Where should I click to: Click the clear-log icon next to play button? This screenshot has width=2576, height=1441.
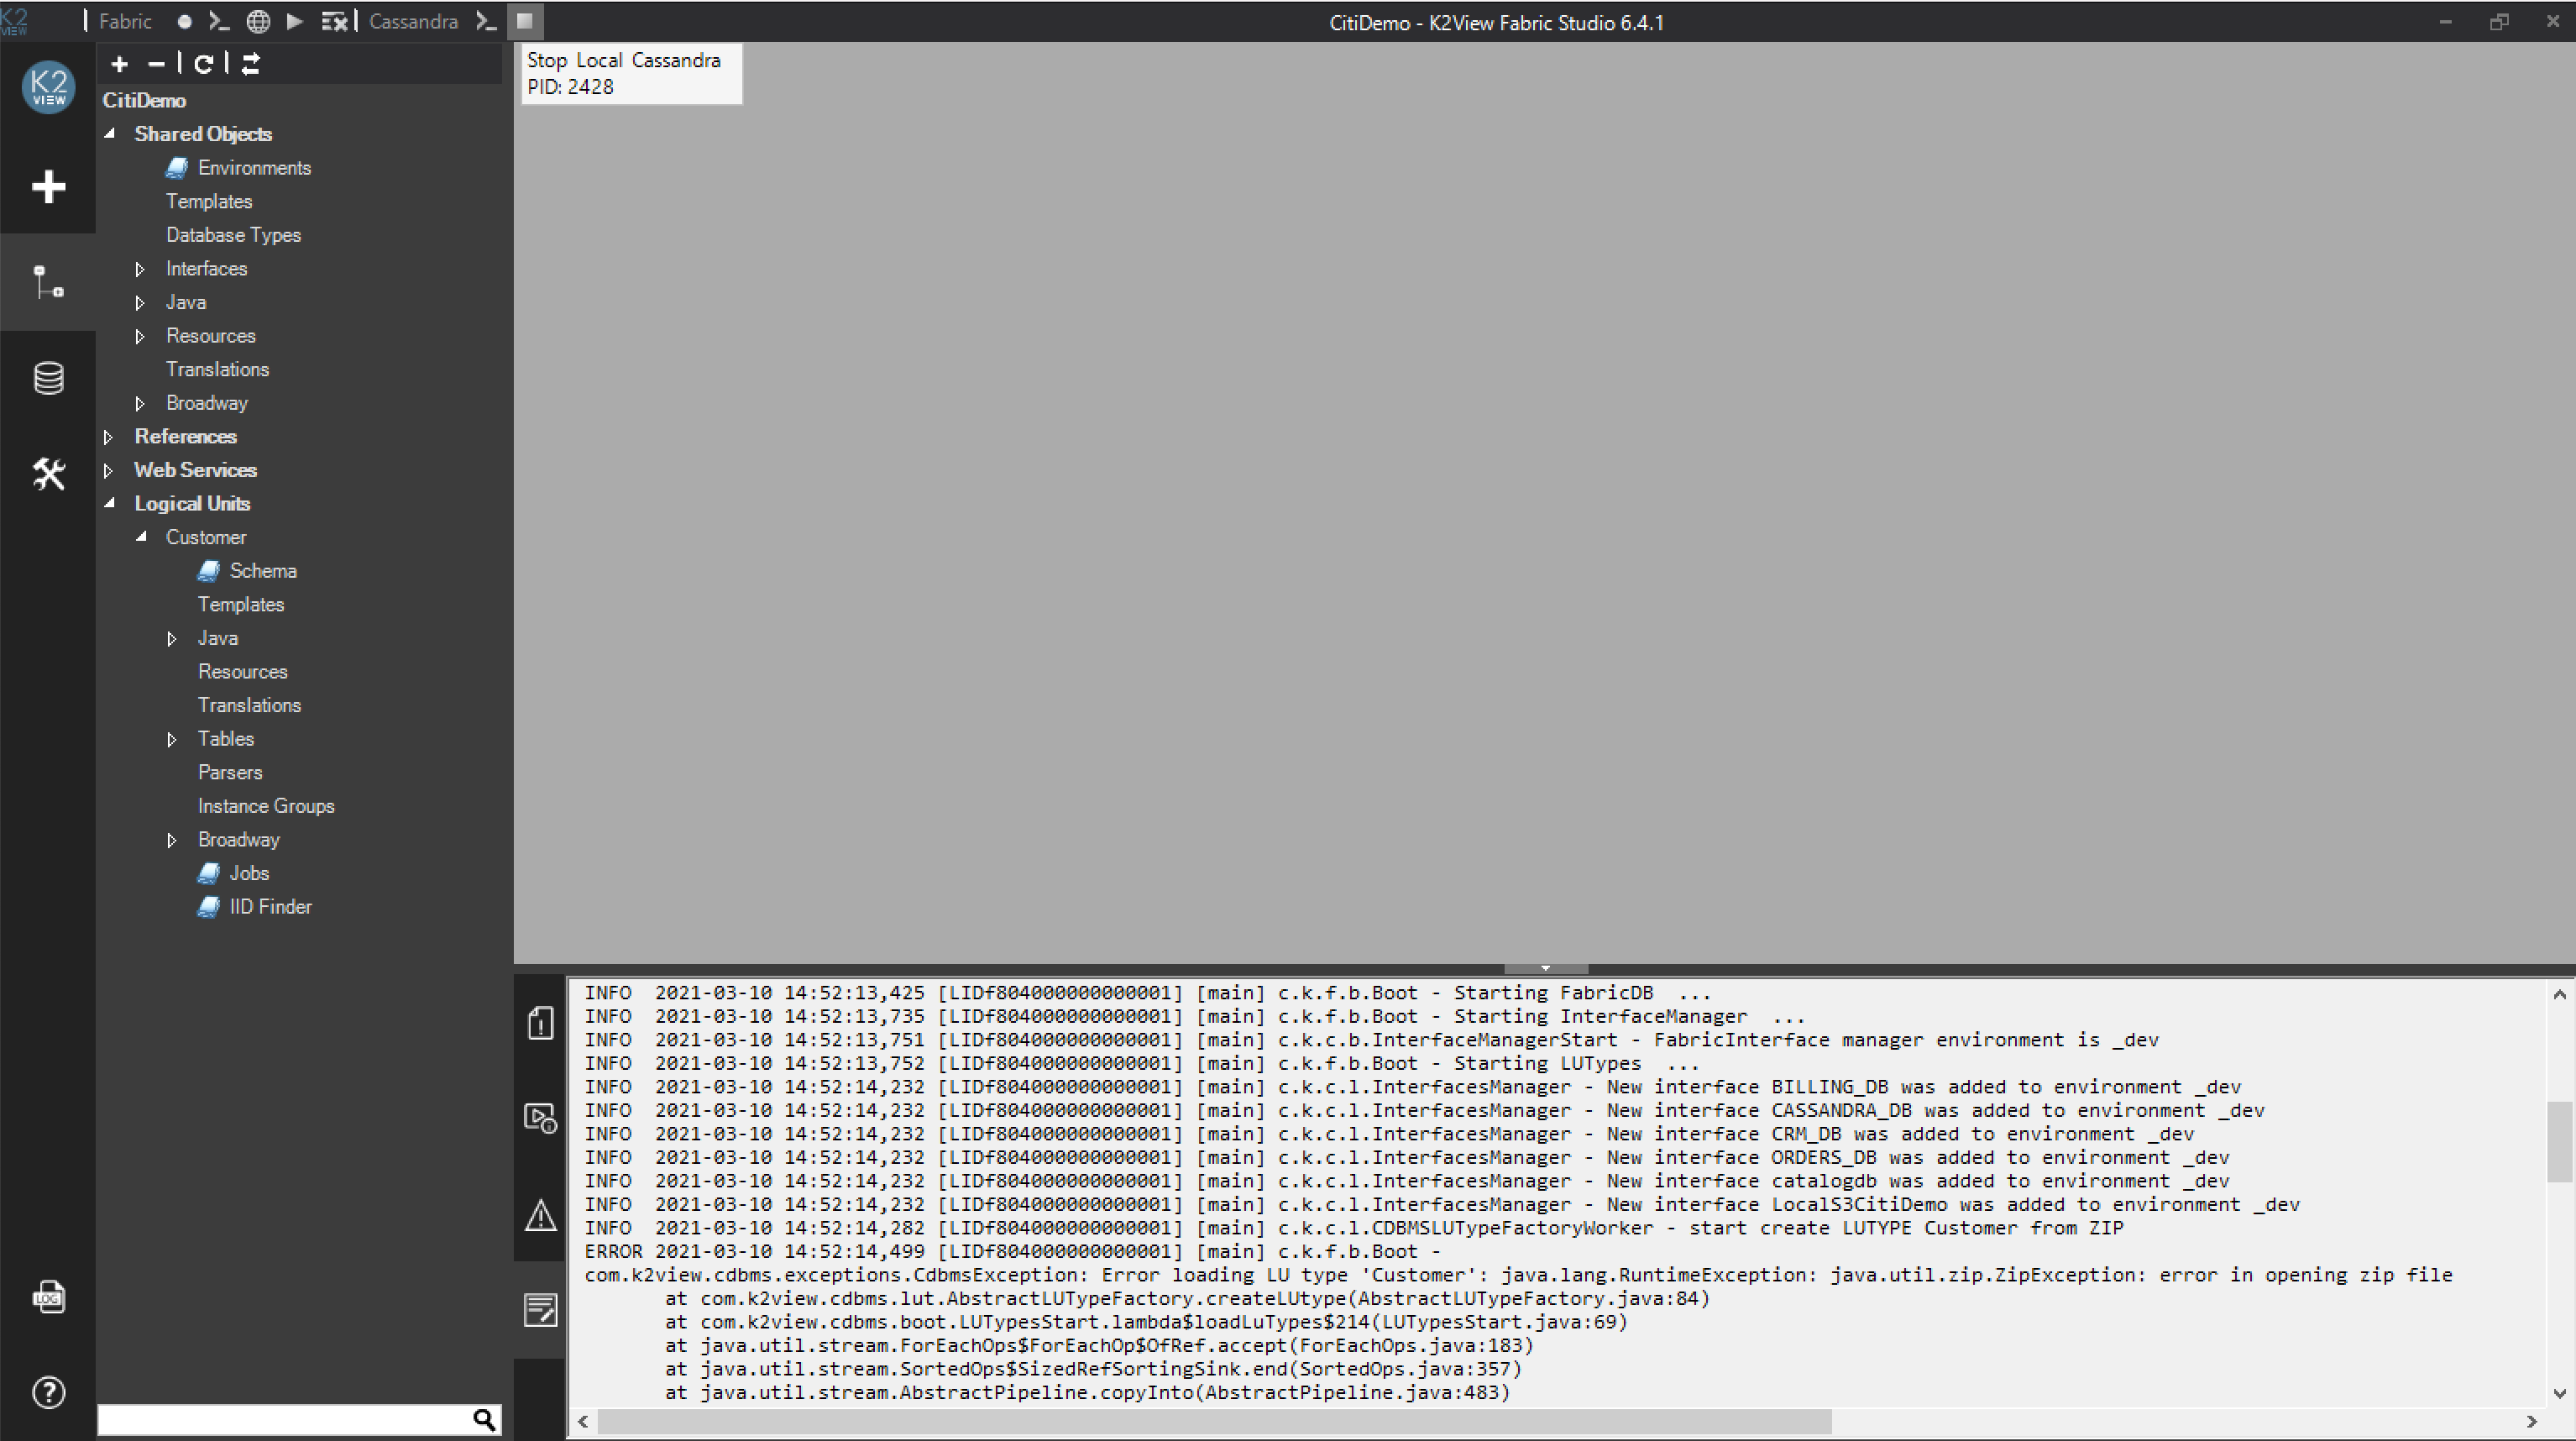(334, 21)
